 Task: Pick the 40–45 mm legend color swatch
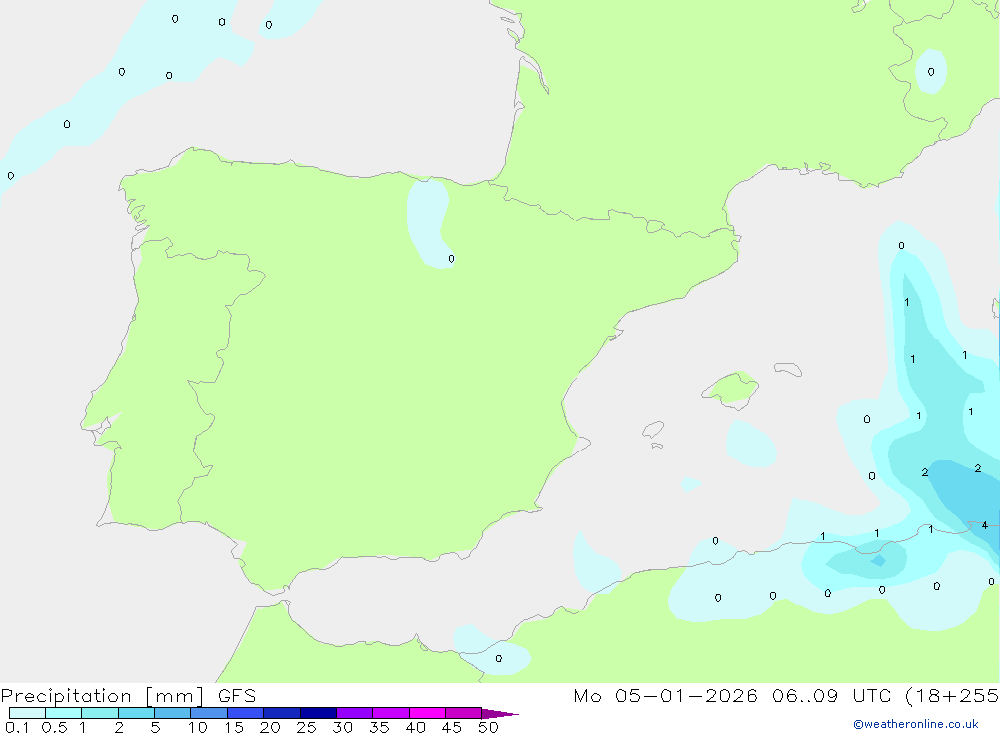[x=427, y=713]
